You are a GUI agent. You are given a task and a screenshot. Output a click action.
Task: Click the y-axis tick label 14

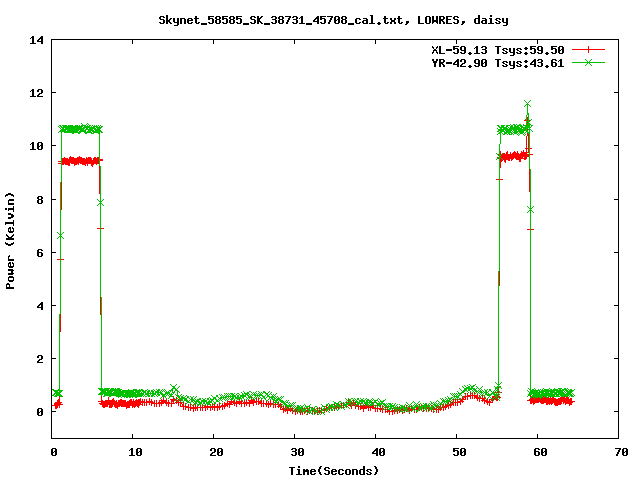point(36,40)
